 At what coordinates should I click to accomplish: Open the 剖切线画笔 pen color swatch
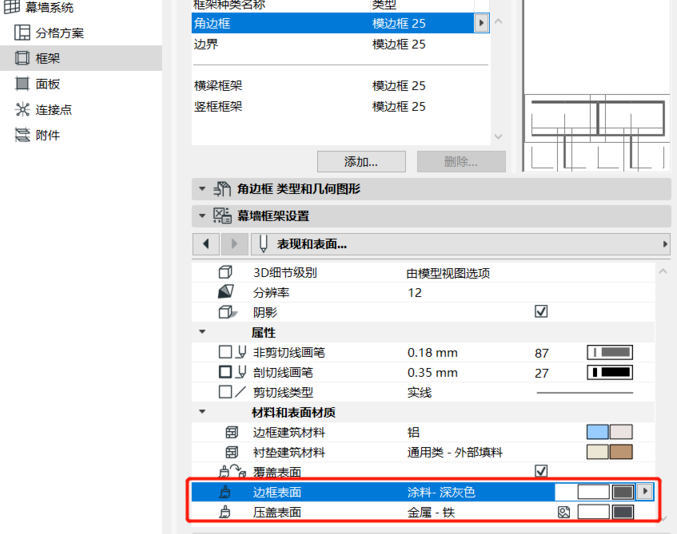click(x=610, y=372)
